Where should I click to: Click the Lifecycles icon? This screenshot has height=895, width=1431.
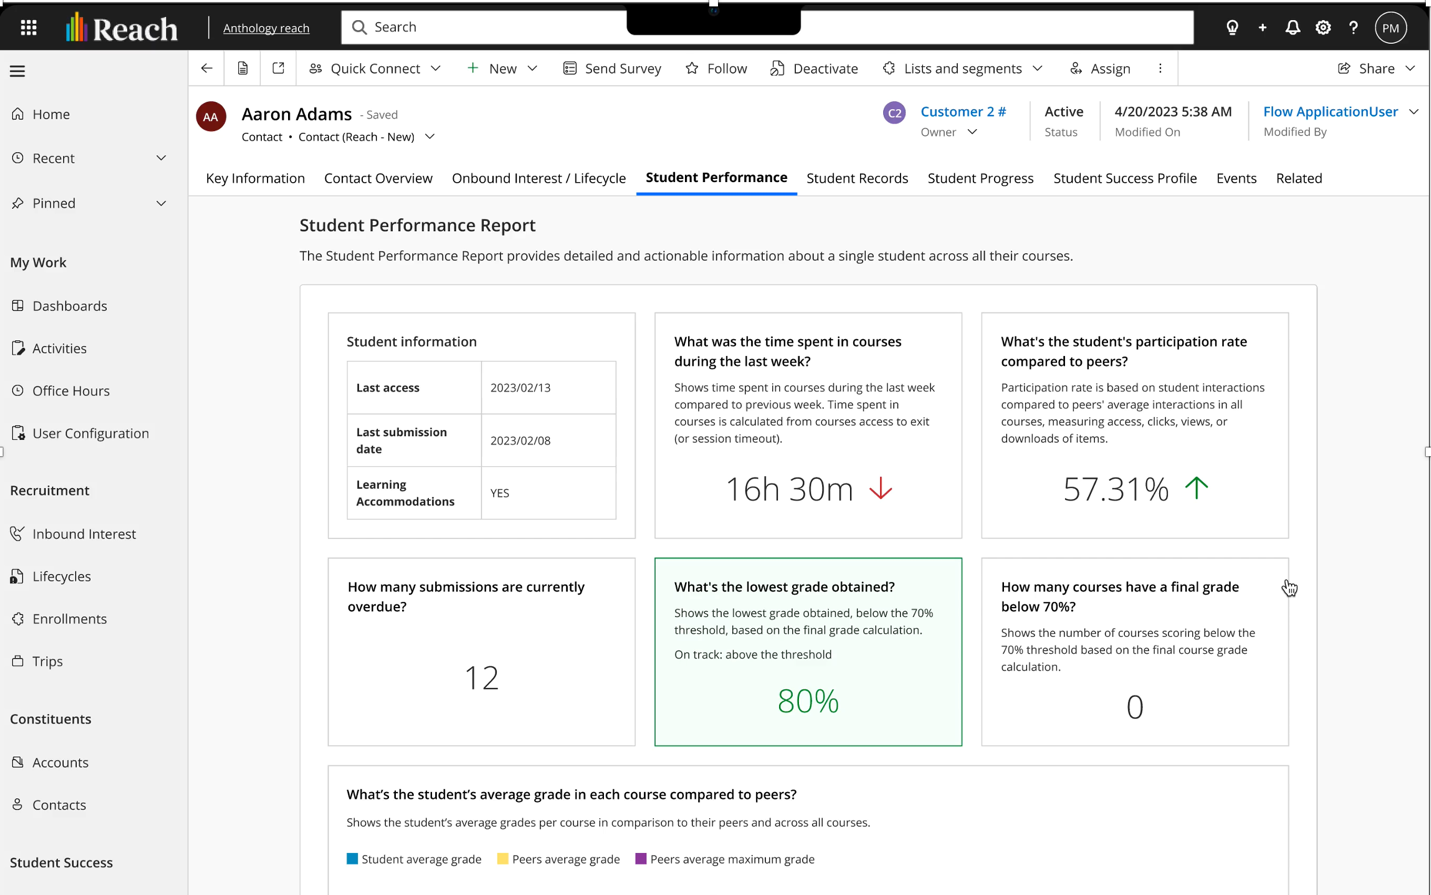[18, 576]
